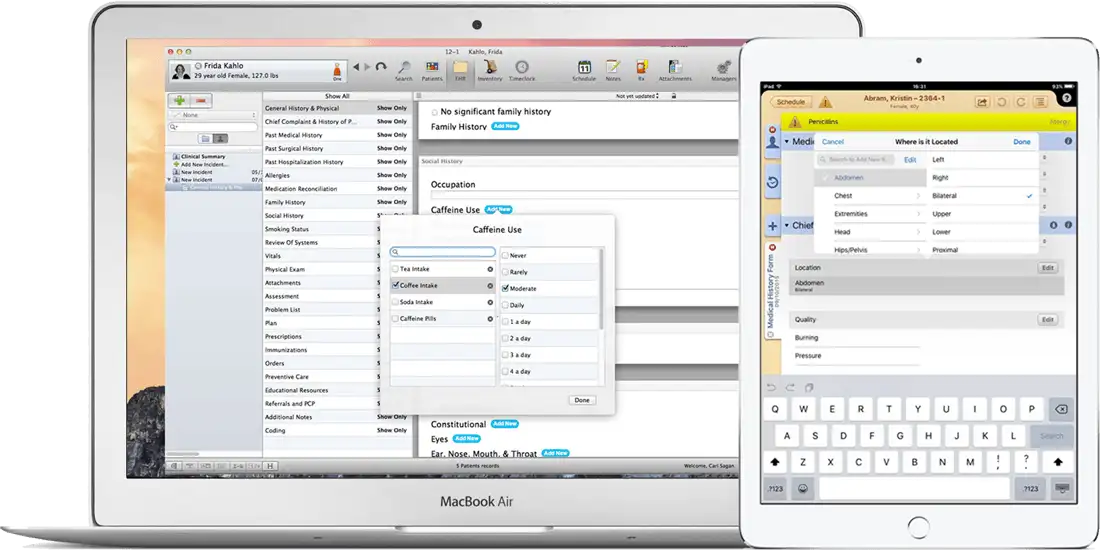Check the Rarely frequency checkbox
The height and width of the screenshot is (550, 1100).
tap(505, 272)
